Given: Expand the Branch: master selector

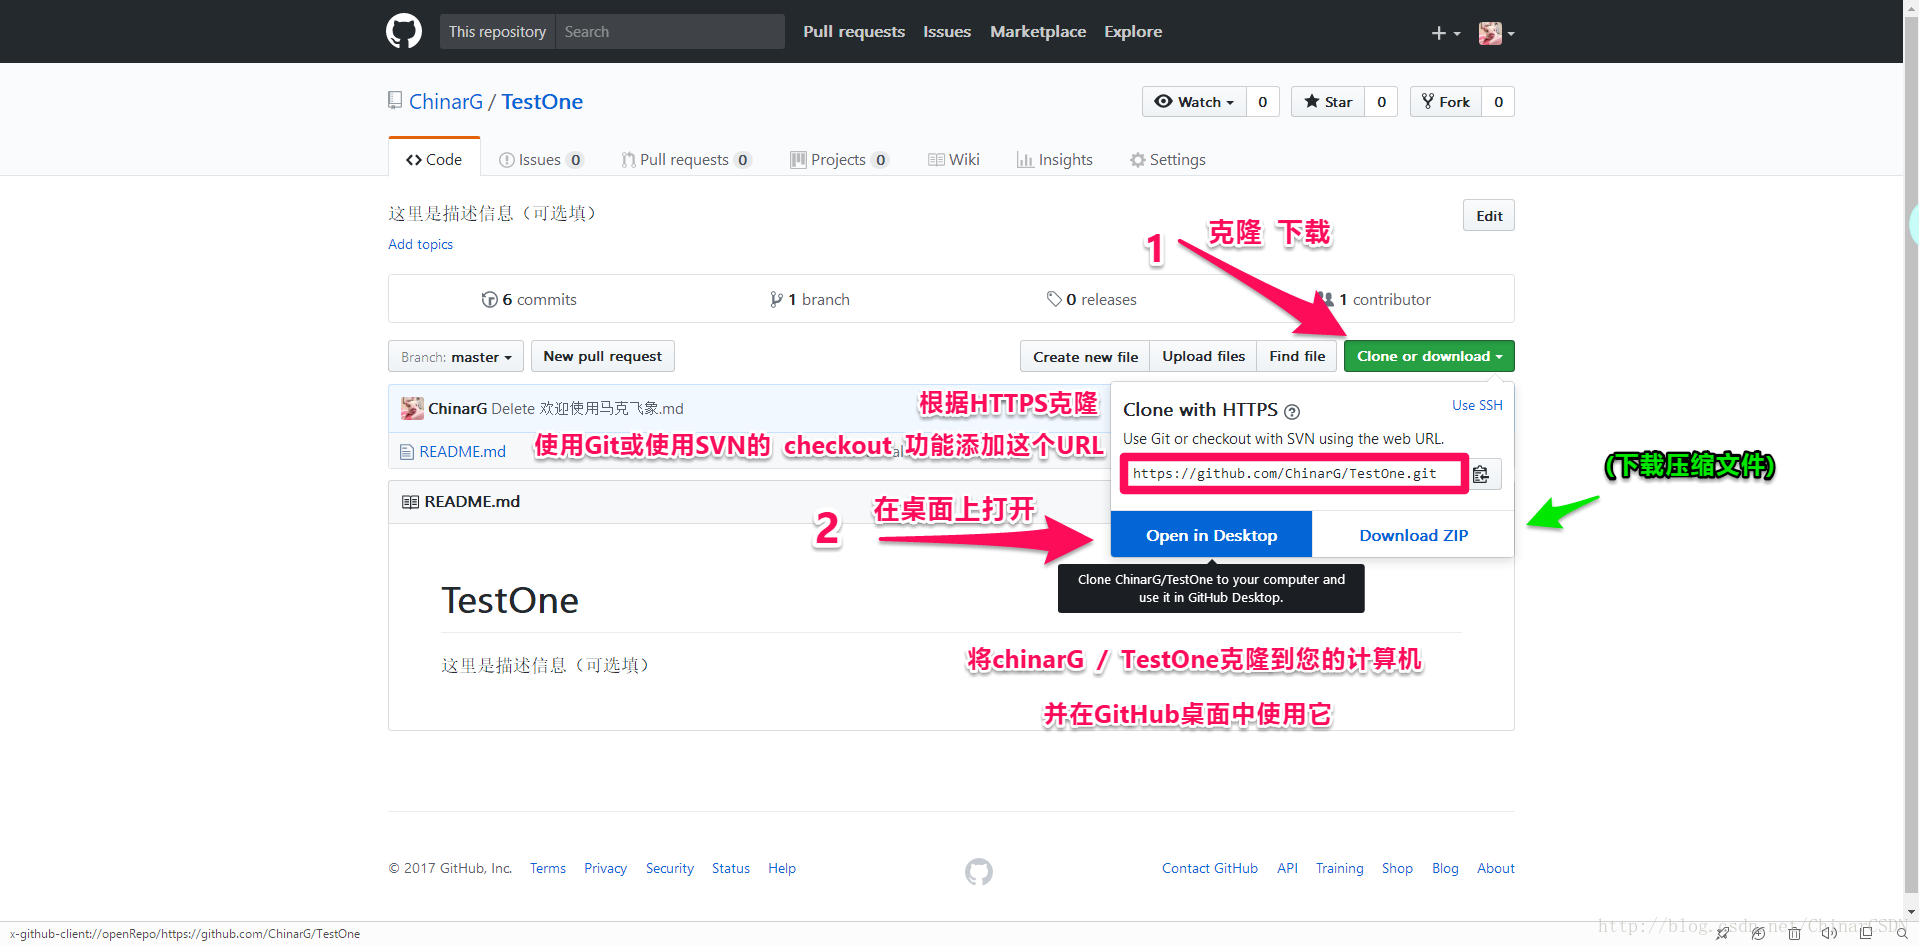Looking at the screenshot, I should [x=456, y=357].
